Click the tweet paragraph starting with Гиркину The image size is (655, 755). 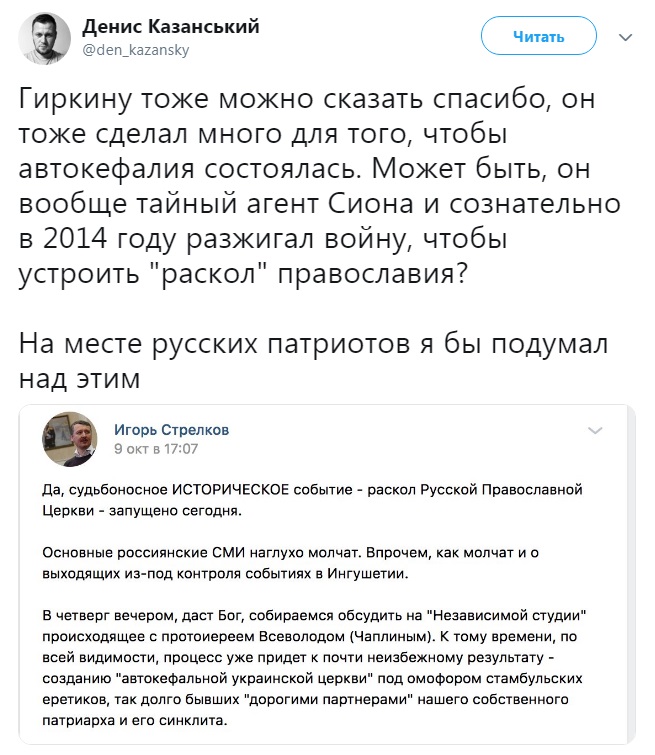pyautogui.click(x=319, y=186)
